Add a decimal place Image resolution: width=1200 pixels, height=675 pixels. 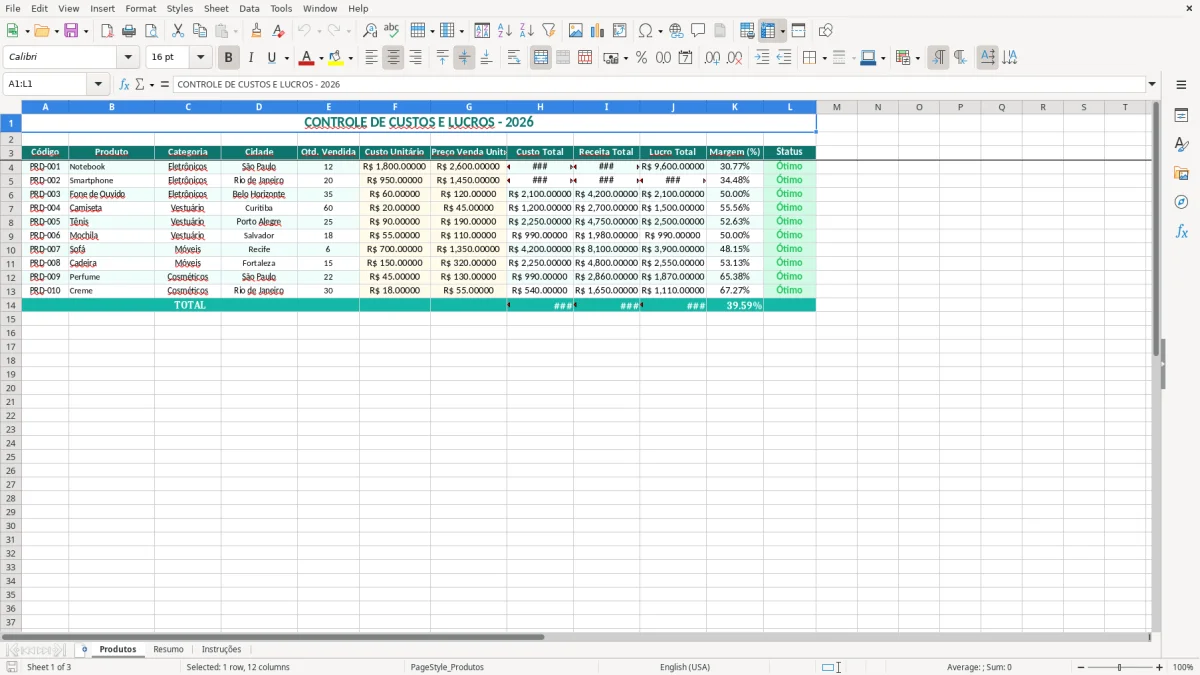point(712,58)
